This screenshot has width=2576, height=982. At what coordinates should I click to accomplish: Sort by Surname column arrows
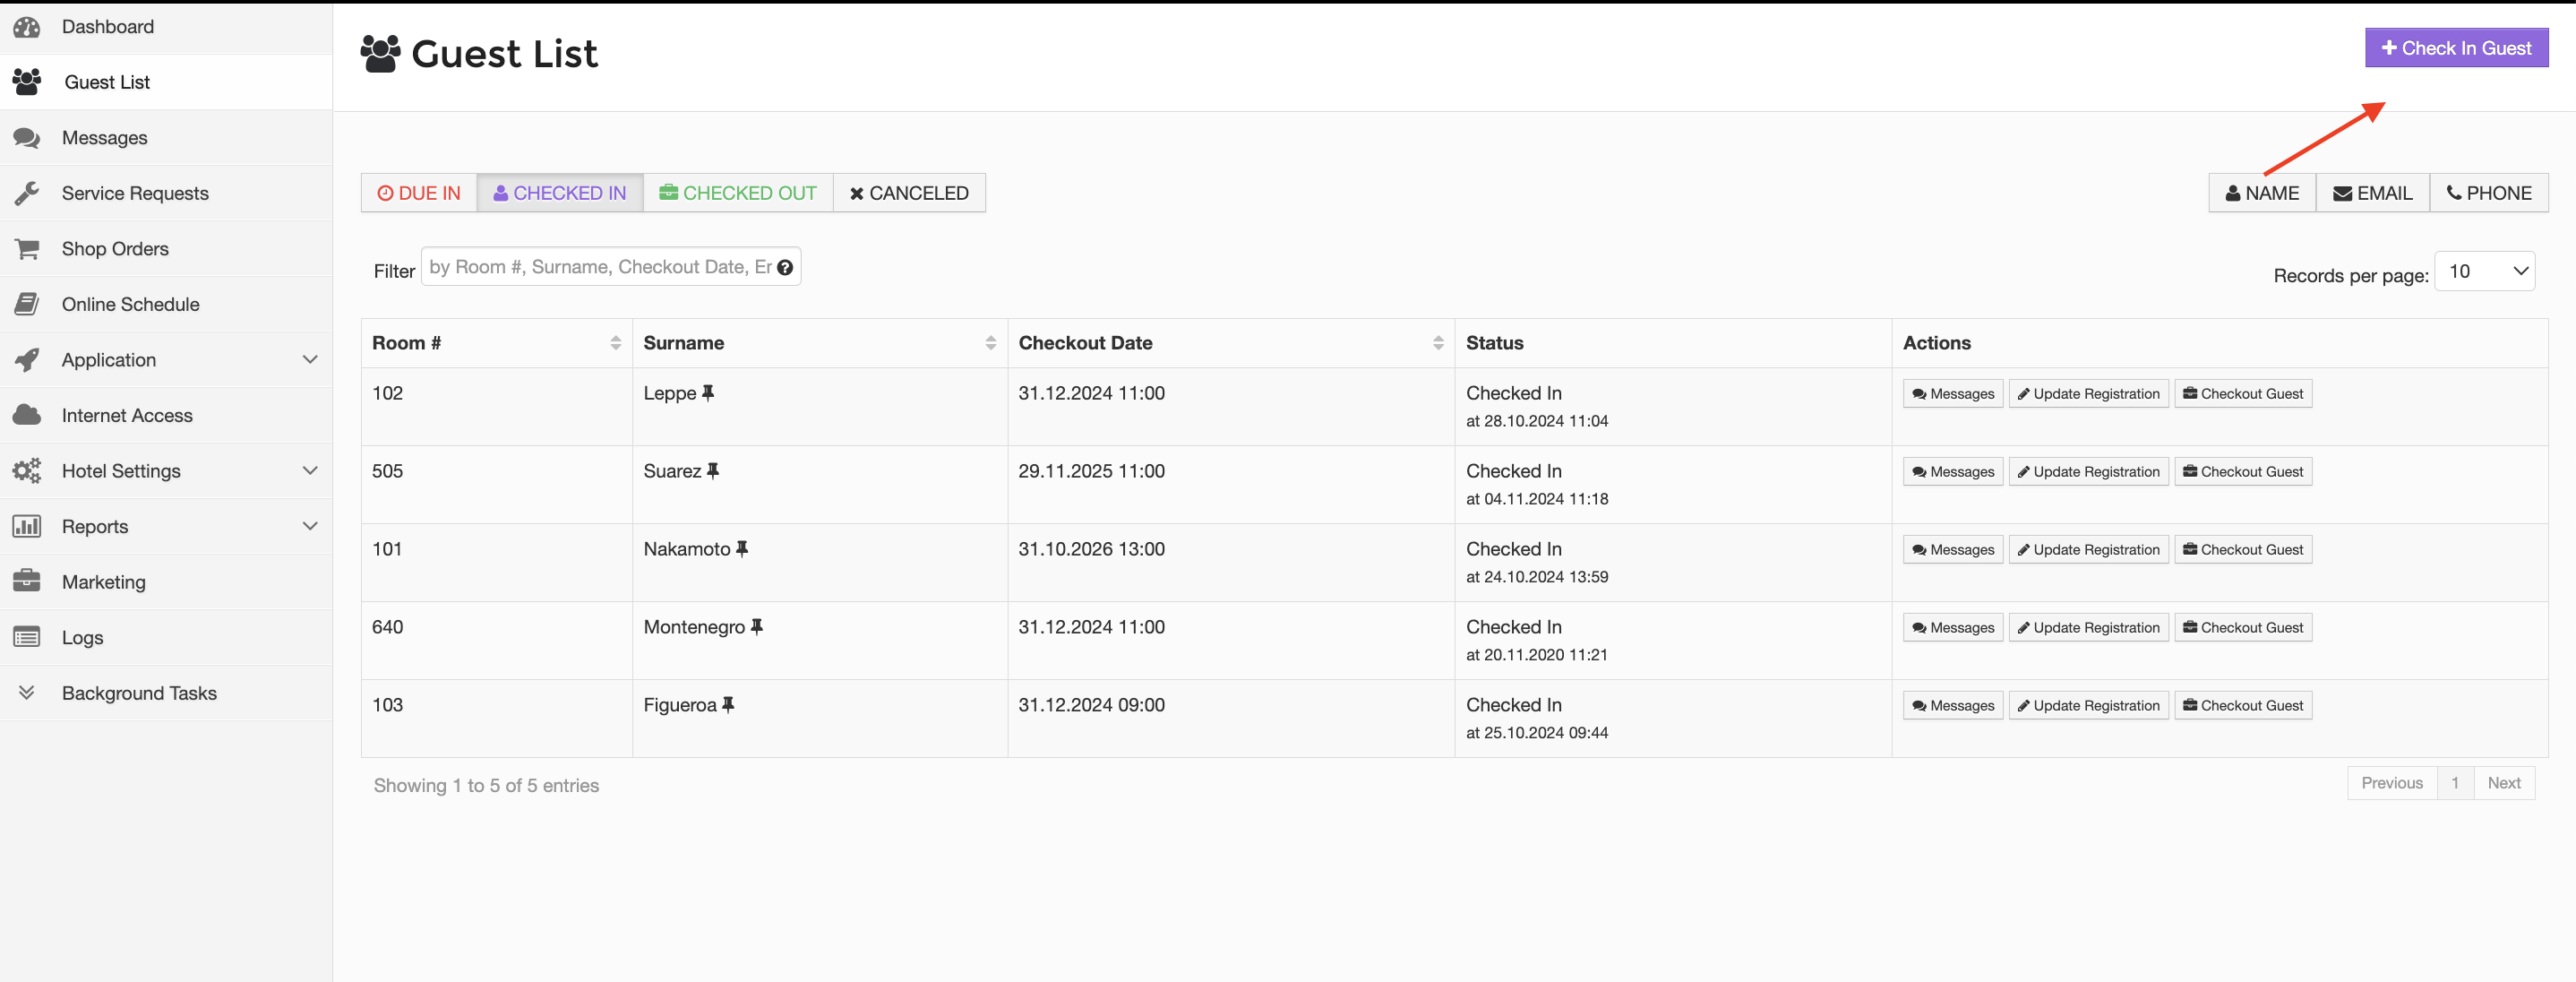[x=991, y=343]
